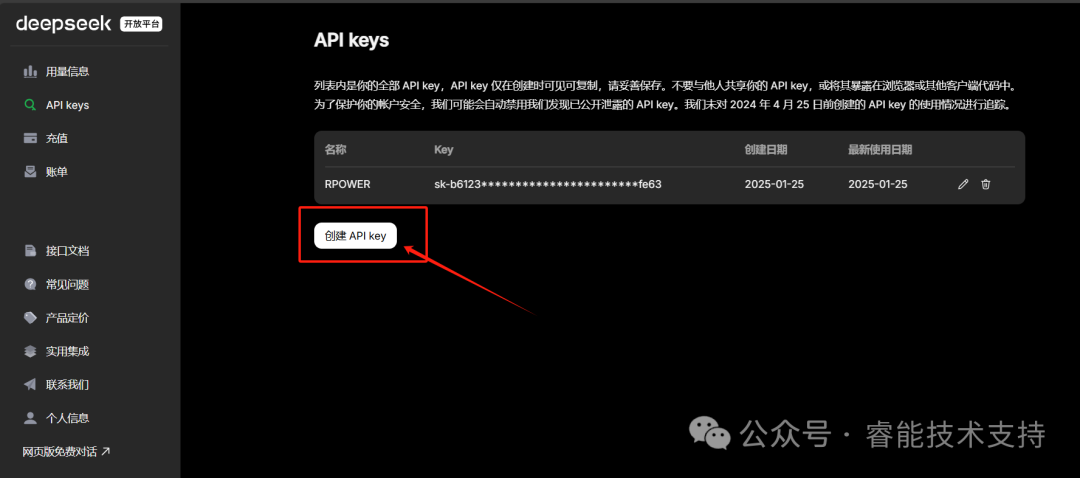Click the API keys magnifier icon
The height and width of the screenshot is (478, 1080).
30,105
